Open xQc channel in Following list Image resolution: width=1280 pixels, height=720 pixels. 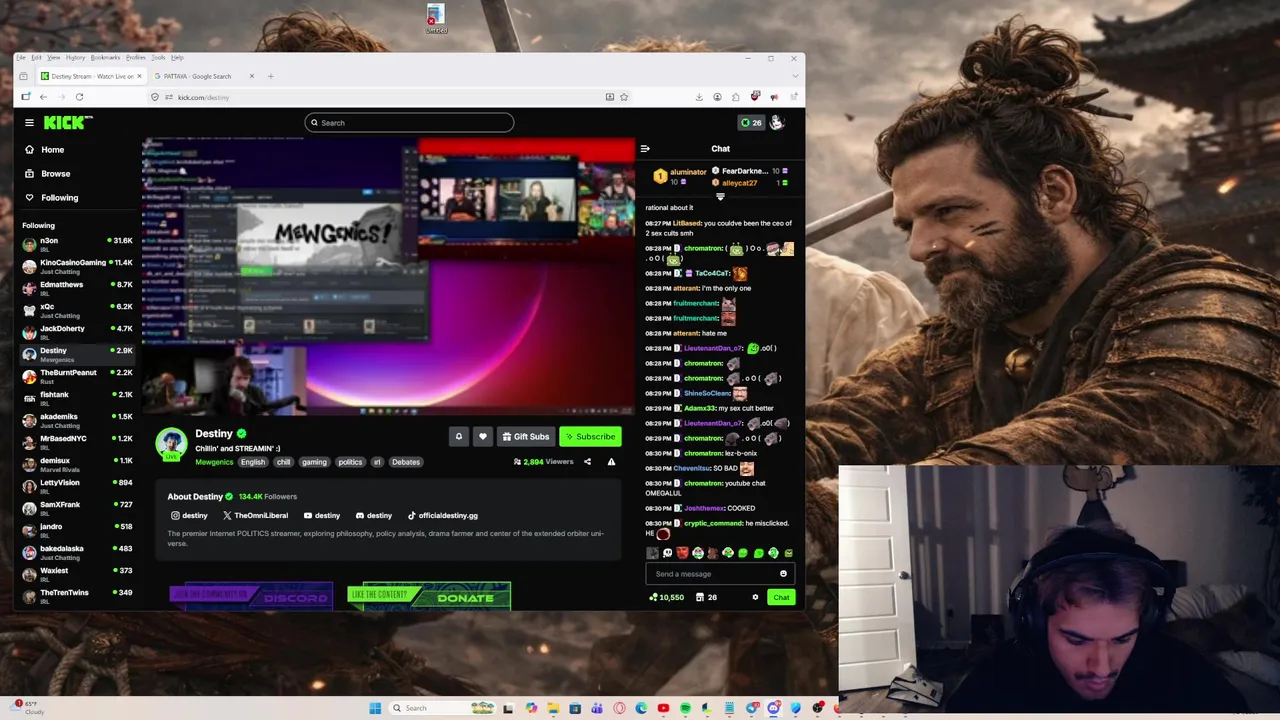click(x=78, y=310)
